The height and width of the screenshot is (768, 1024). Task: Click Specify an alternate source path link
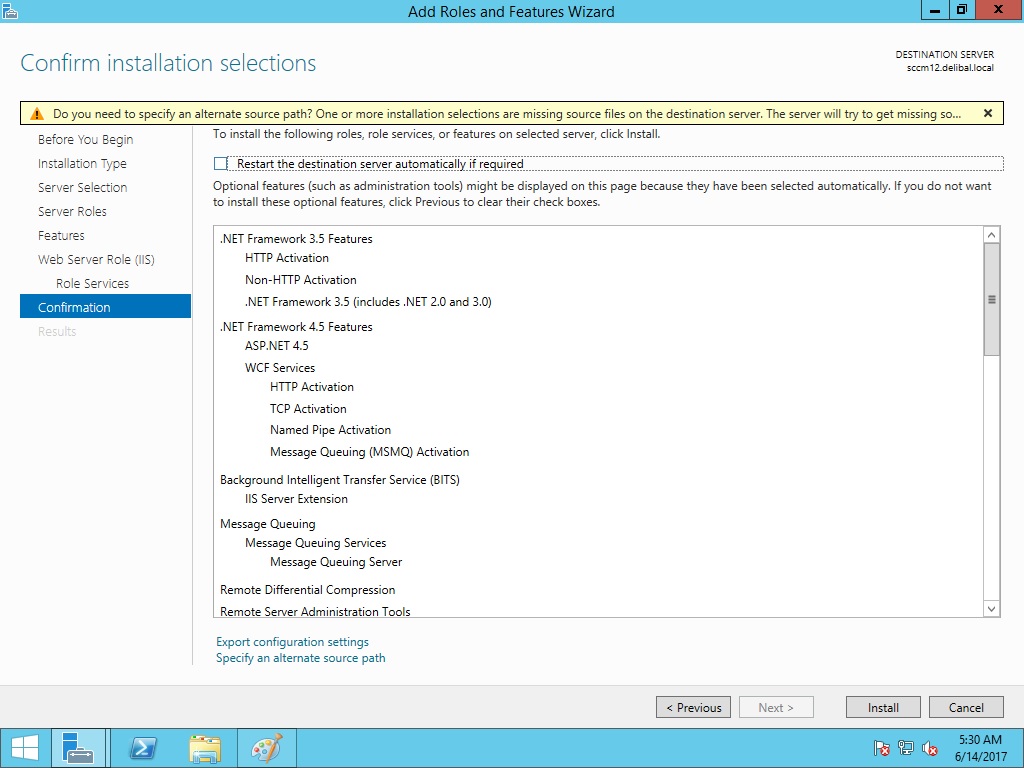click(300, 658)
